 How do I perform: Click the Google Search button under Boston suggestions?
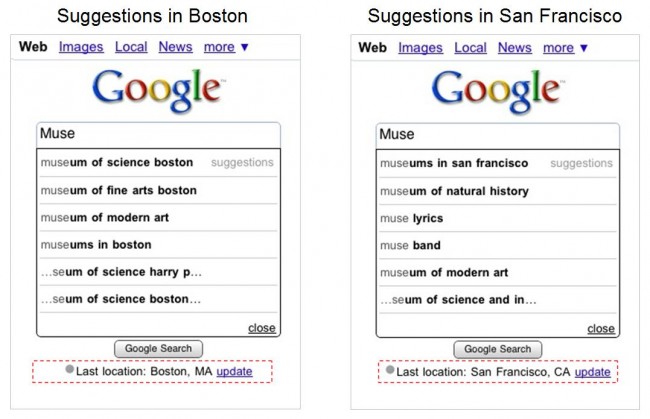point(158,349)
